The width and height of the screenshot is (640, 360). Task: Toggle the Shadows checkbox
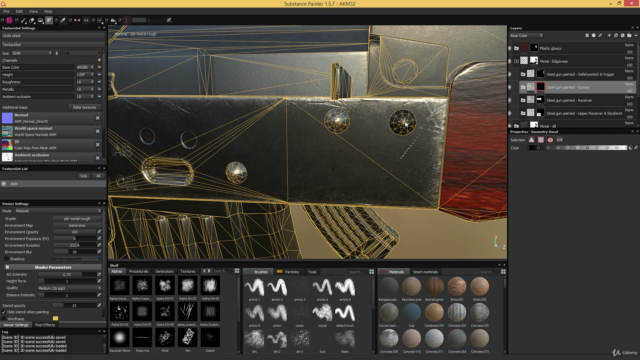(6, 259)
